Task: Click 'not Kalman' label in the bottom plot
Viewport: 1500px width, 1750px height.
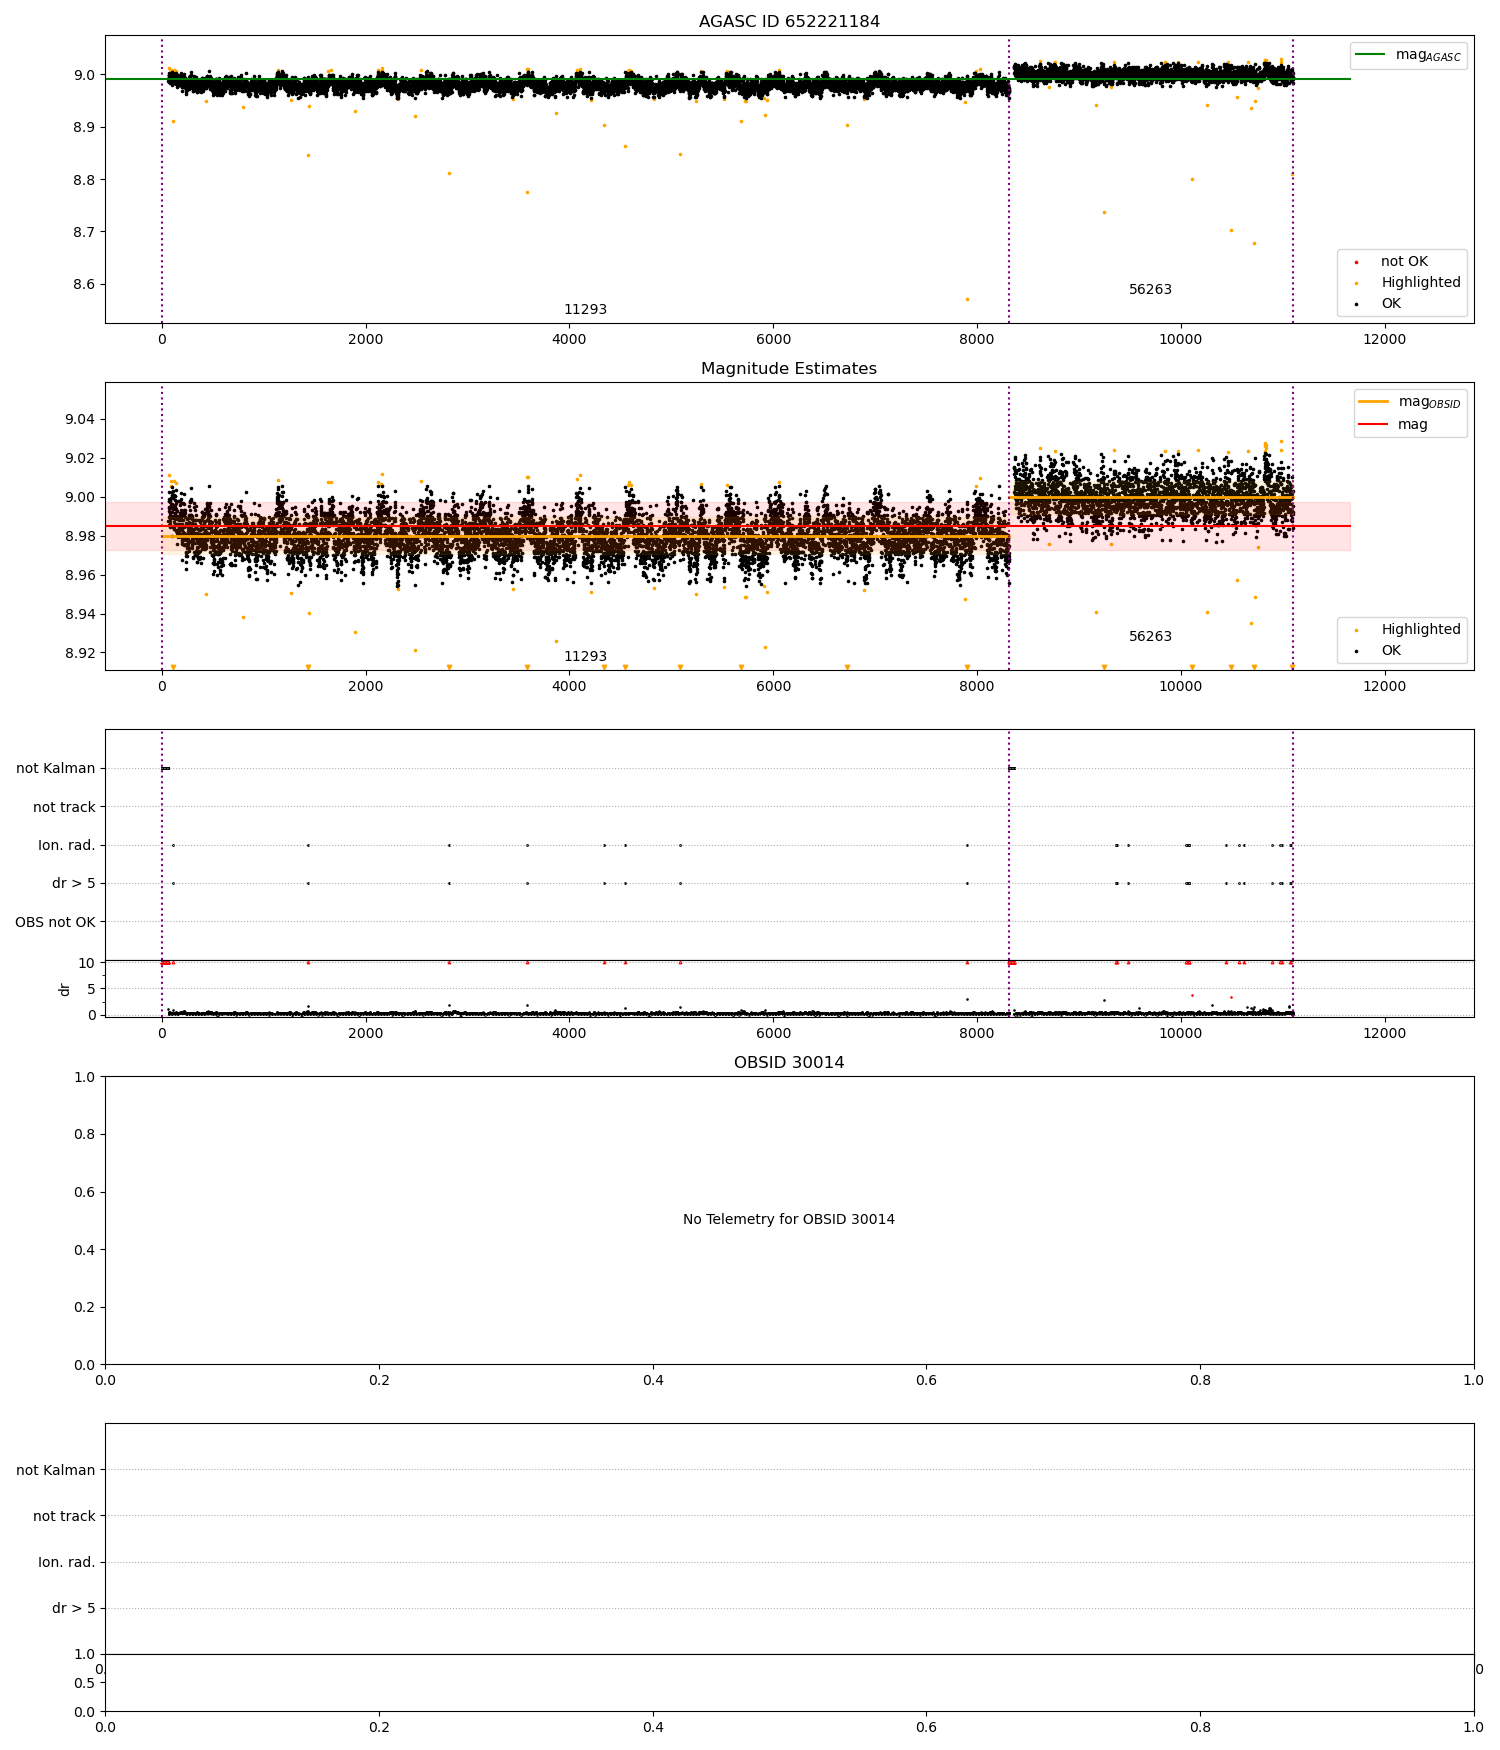Action: (56, 1471)
